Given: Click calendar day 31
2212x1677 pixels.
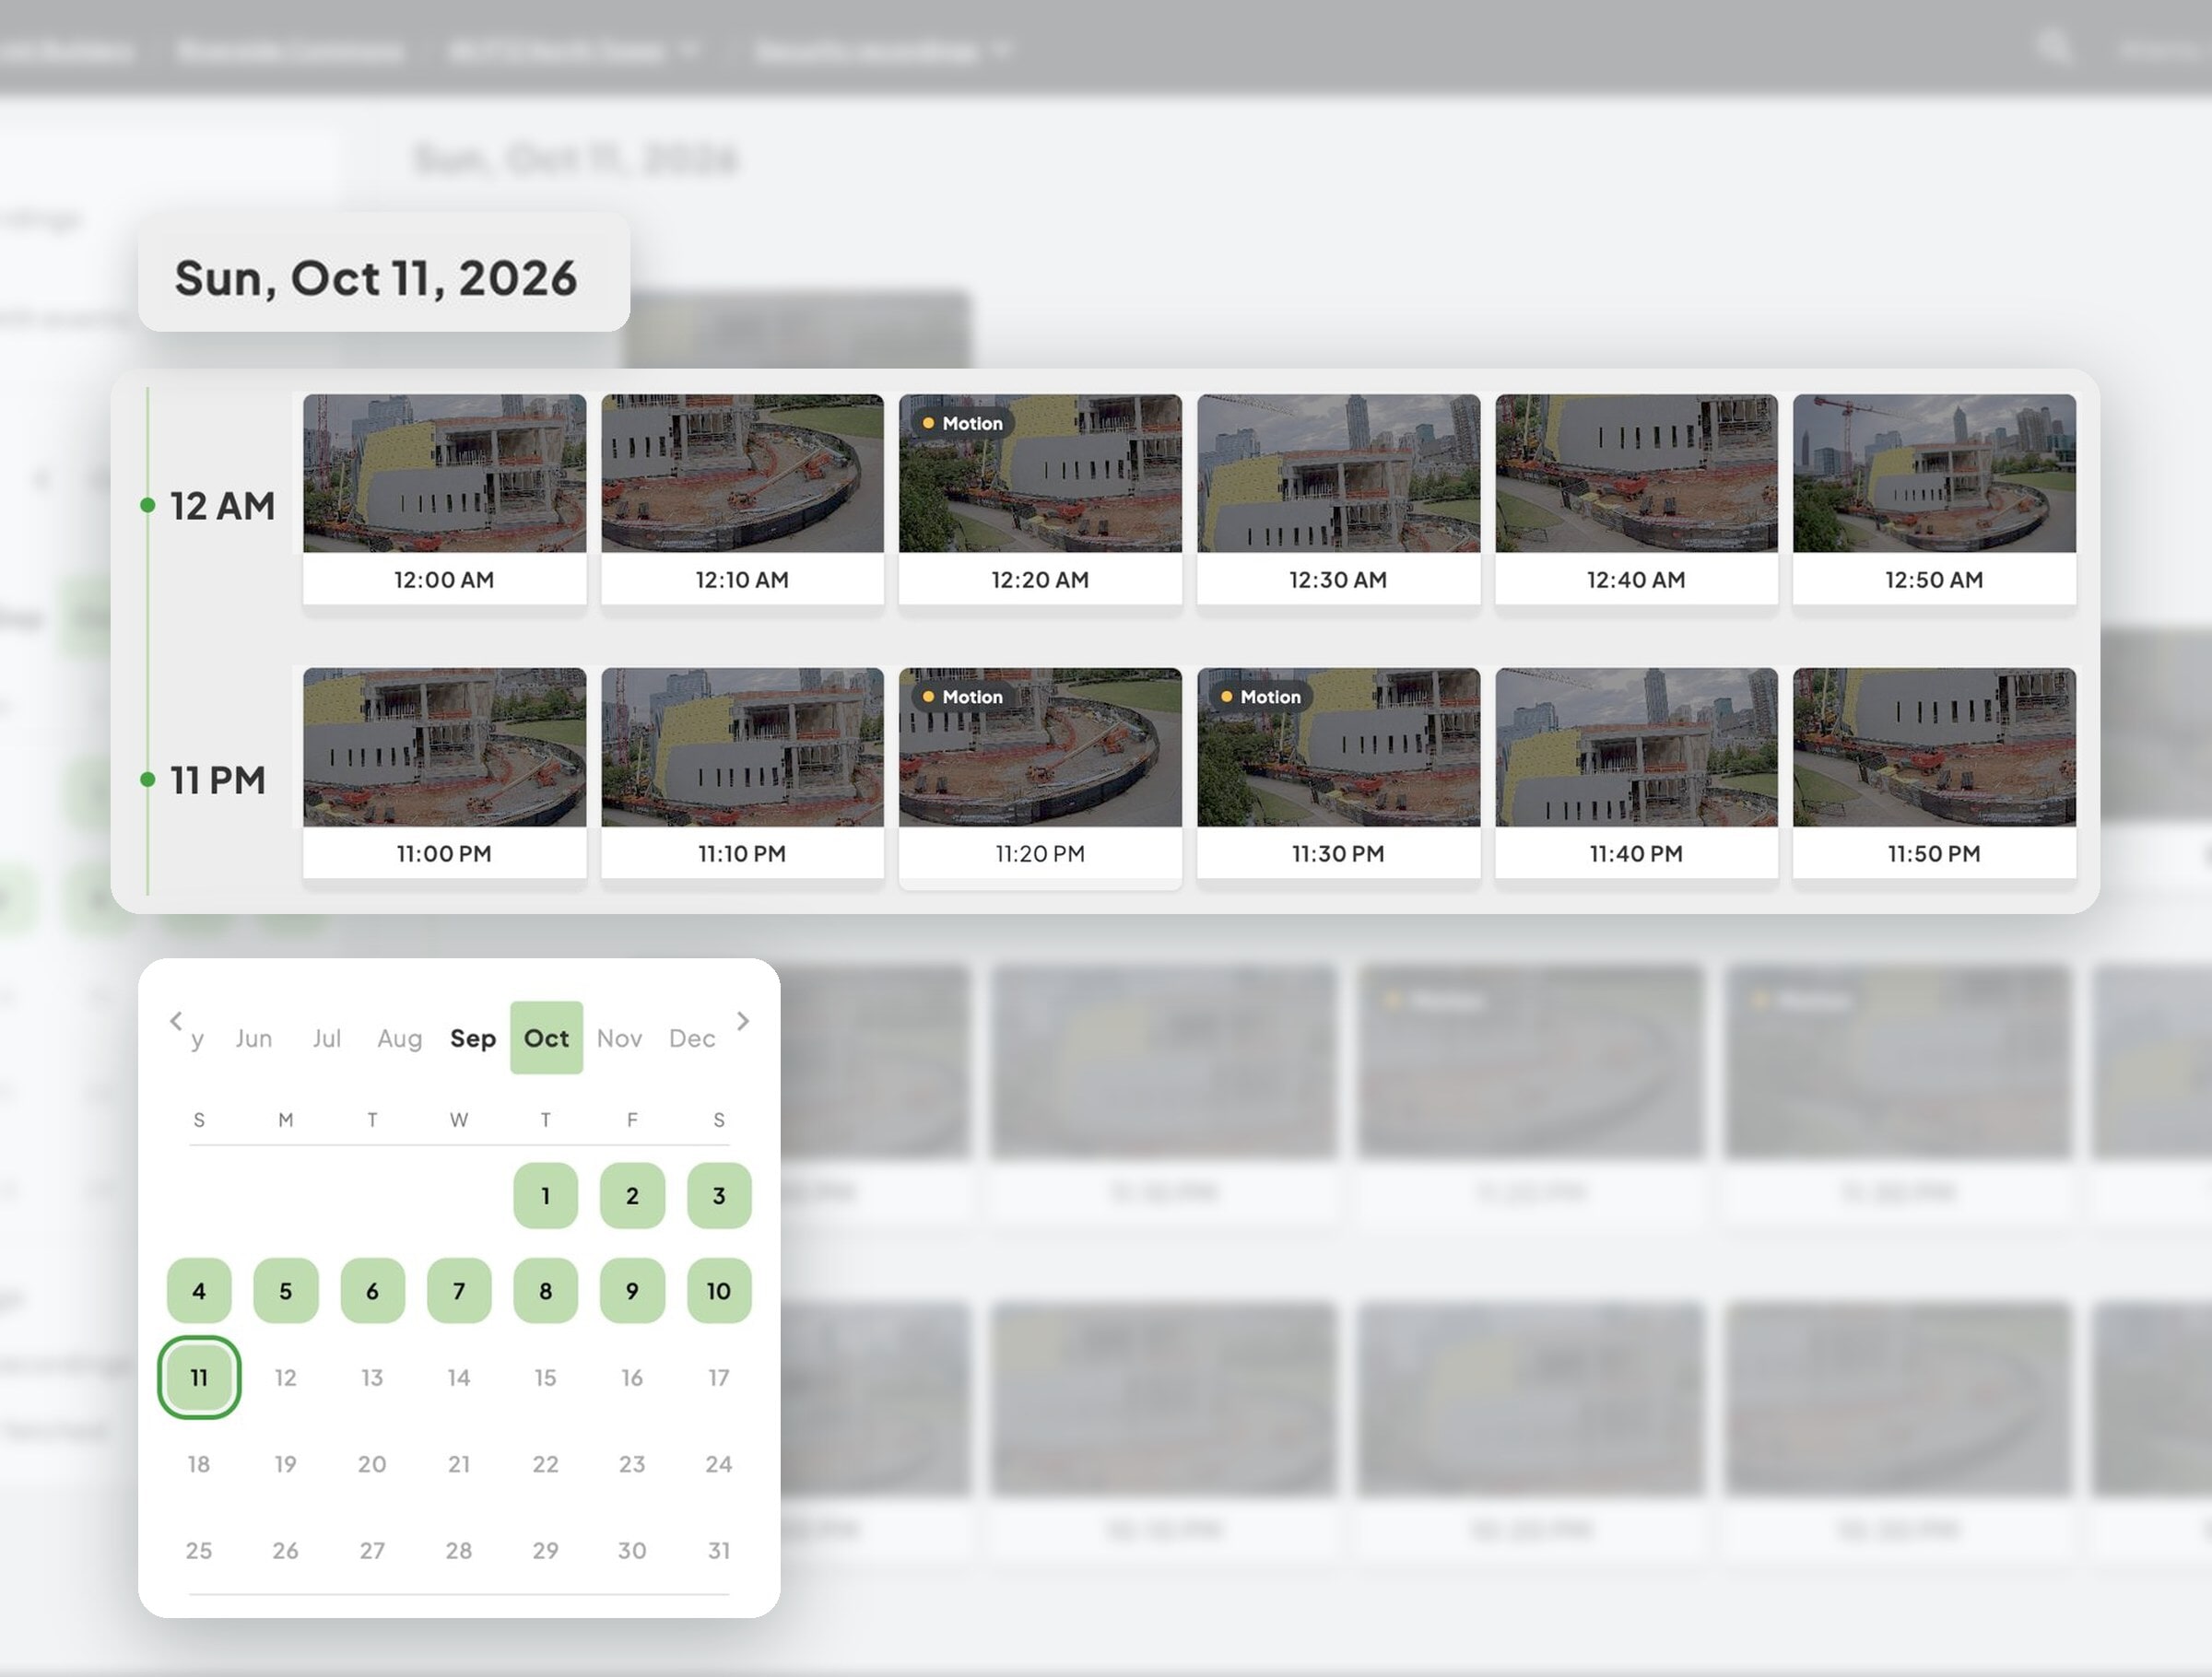Looking at the screenshot, I should click(719, 1550).
